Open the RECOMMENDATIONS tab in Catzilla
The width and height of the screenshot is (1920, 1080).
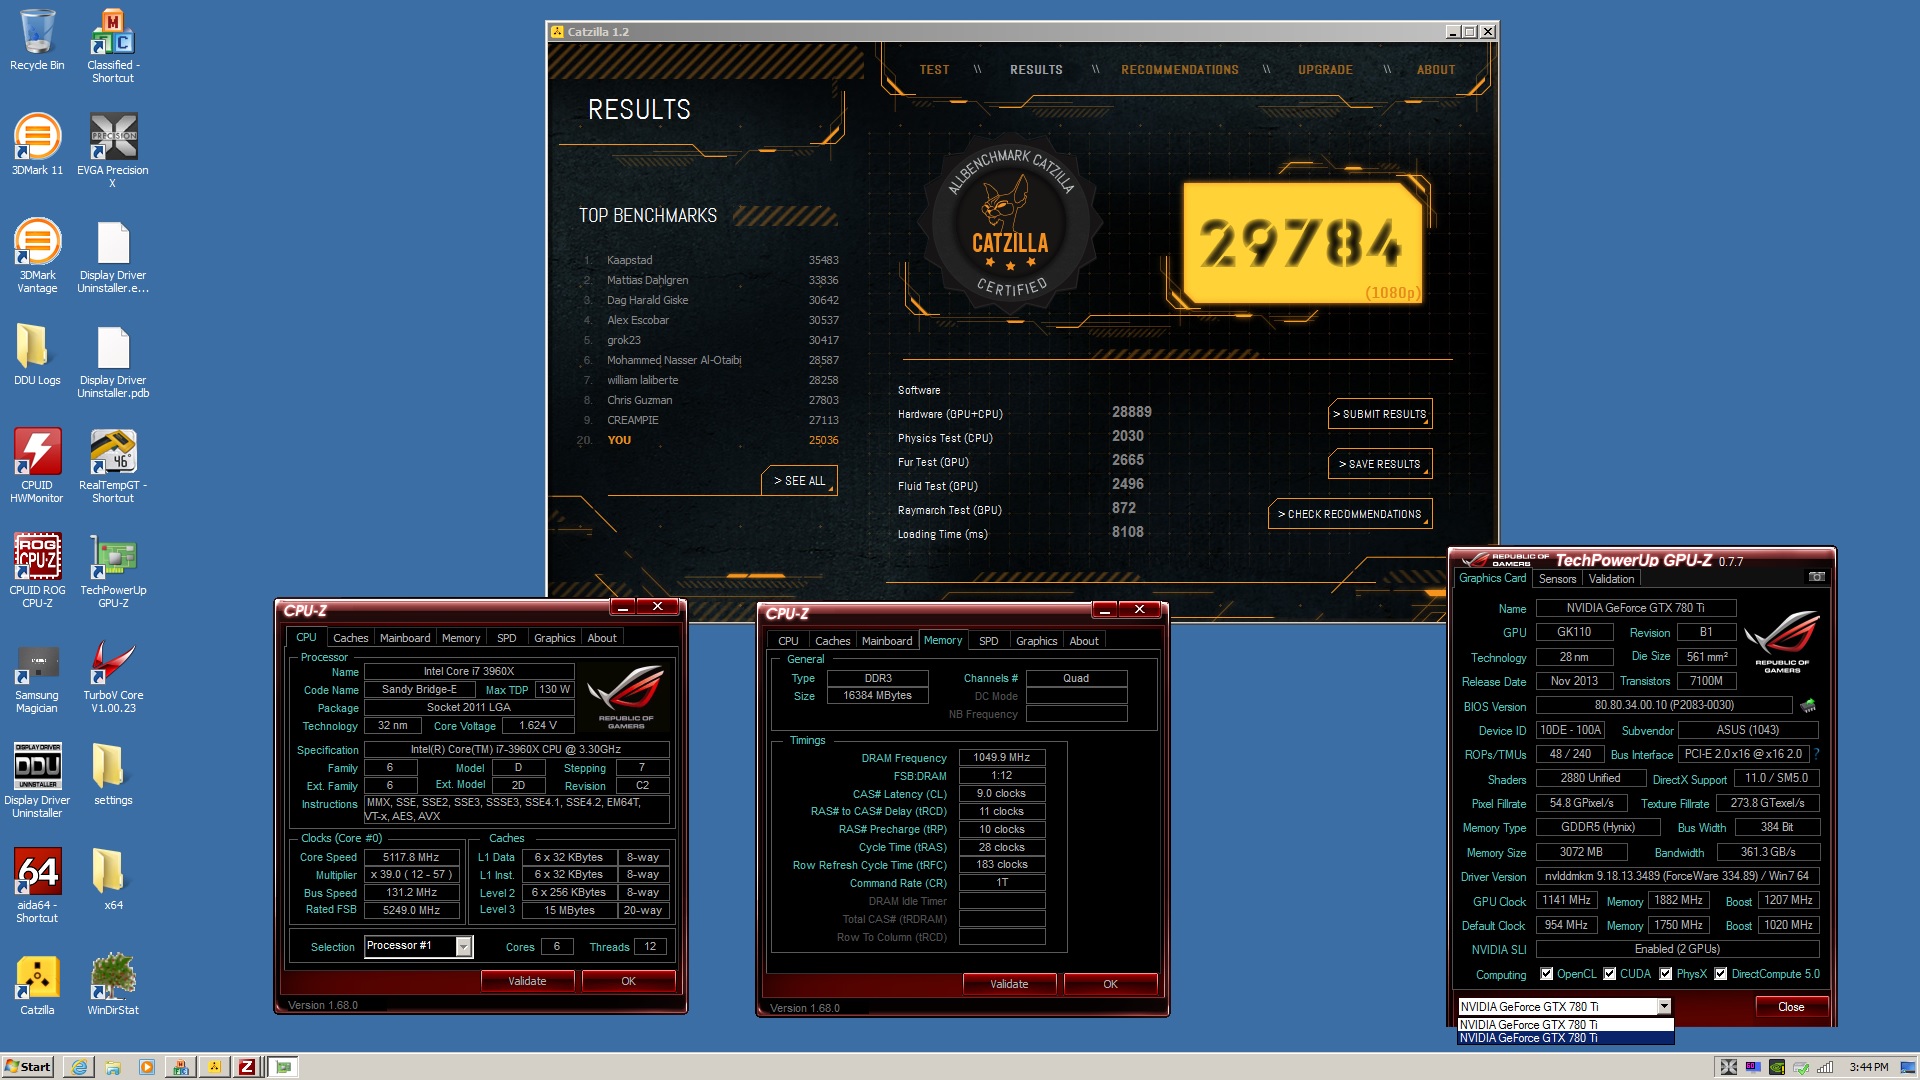pos(1180,70)
